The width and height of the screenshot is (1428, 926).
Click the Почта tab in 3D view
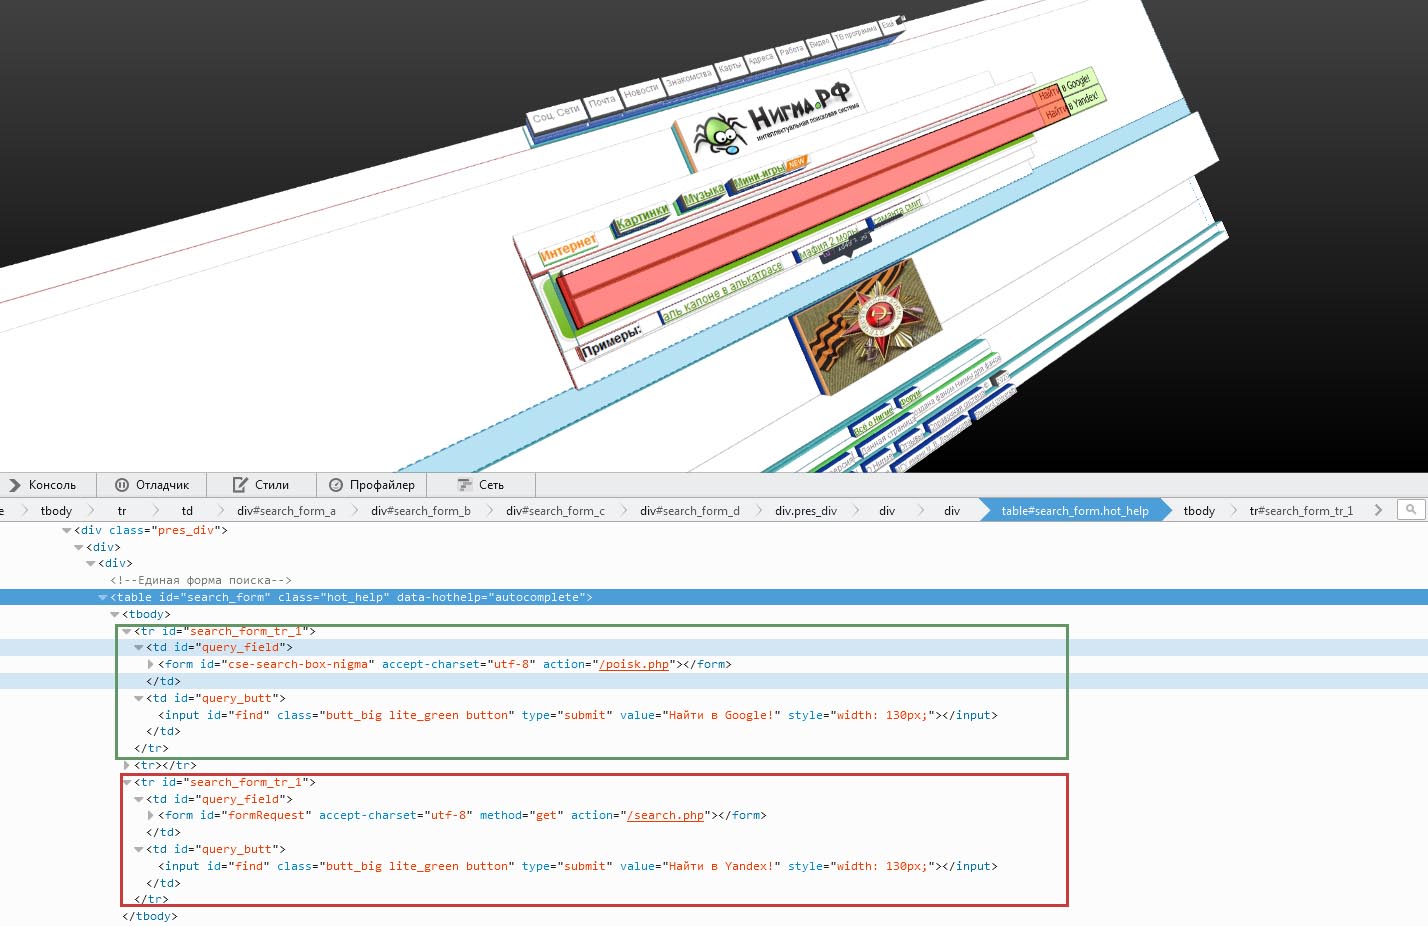[602, 102]
